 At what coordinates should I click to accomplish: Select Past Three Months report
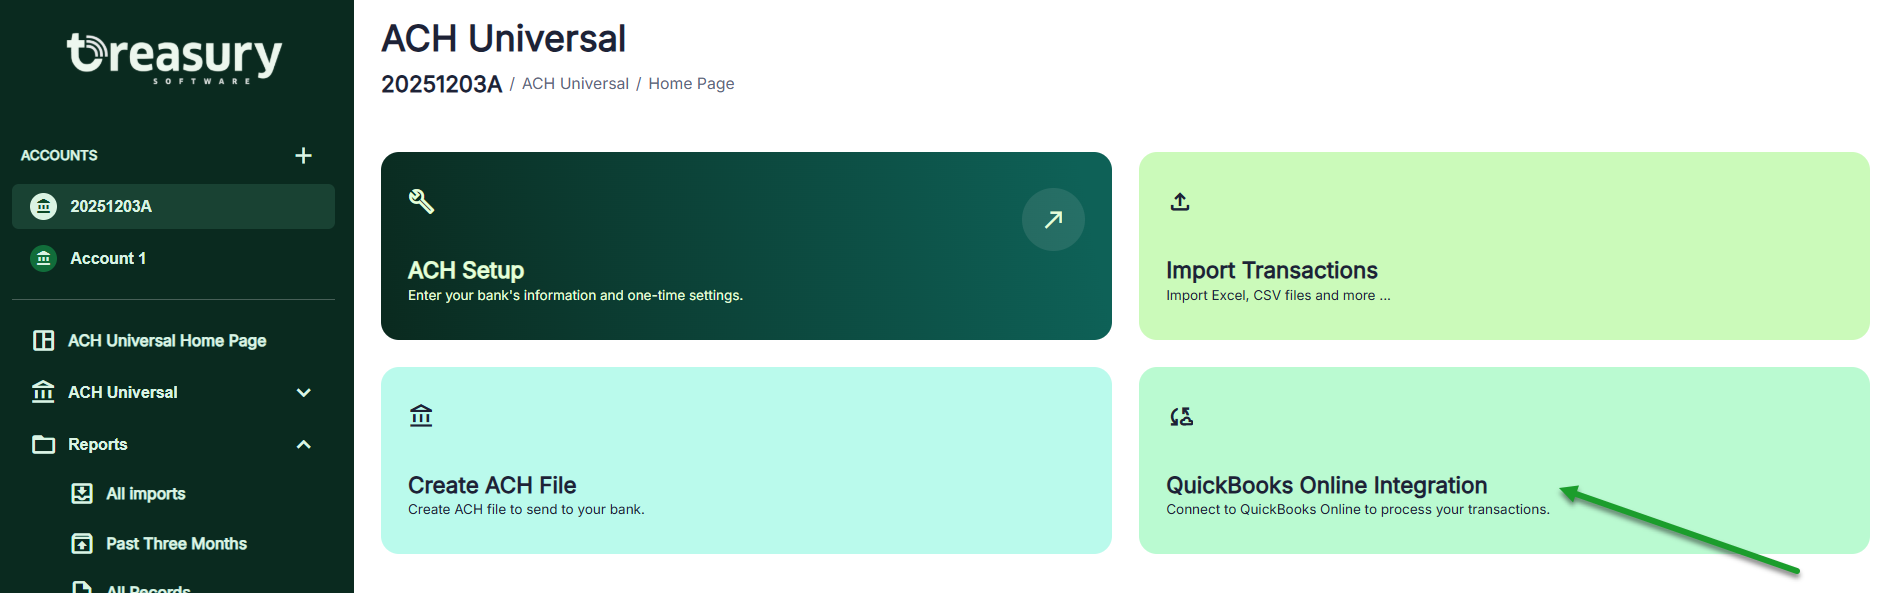[176, 543]
